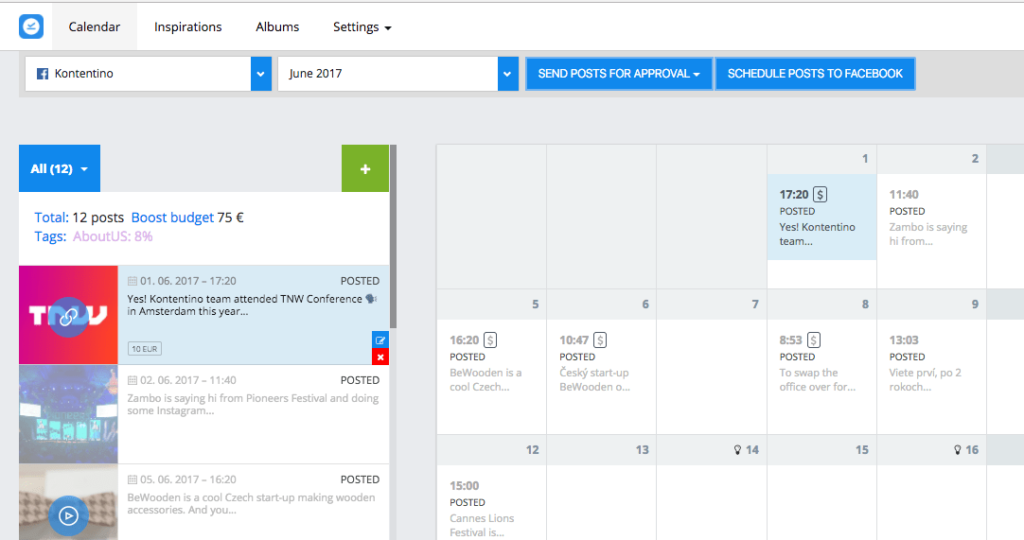Click boost dollar icon on 17:20 post

pyautogui.click(x=820, y=194)
